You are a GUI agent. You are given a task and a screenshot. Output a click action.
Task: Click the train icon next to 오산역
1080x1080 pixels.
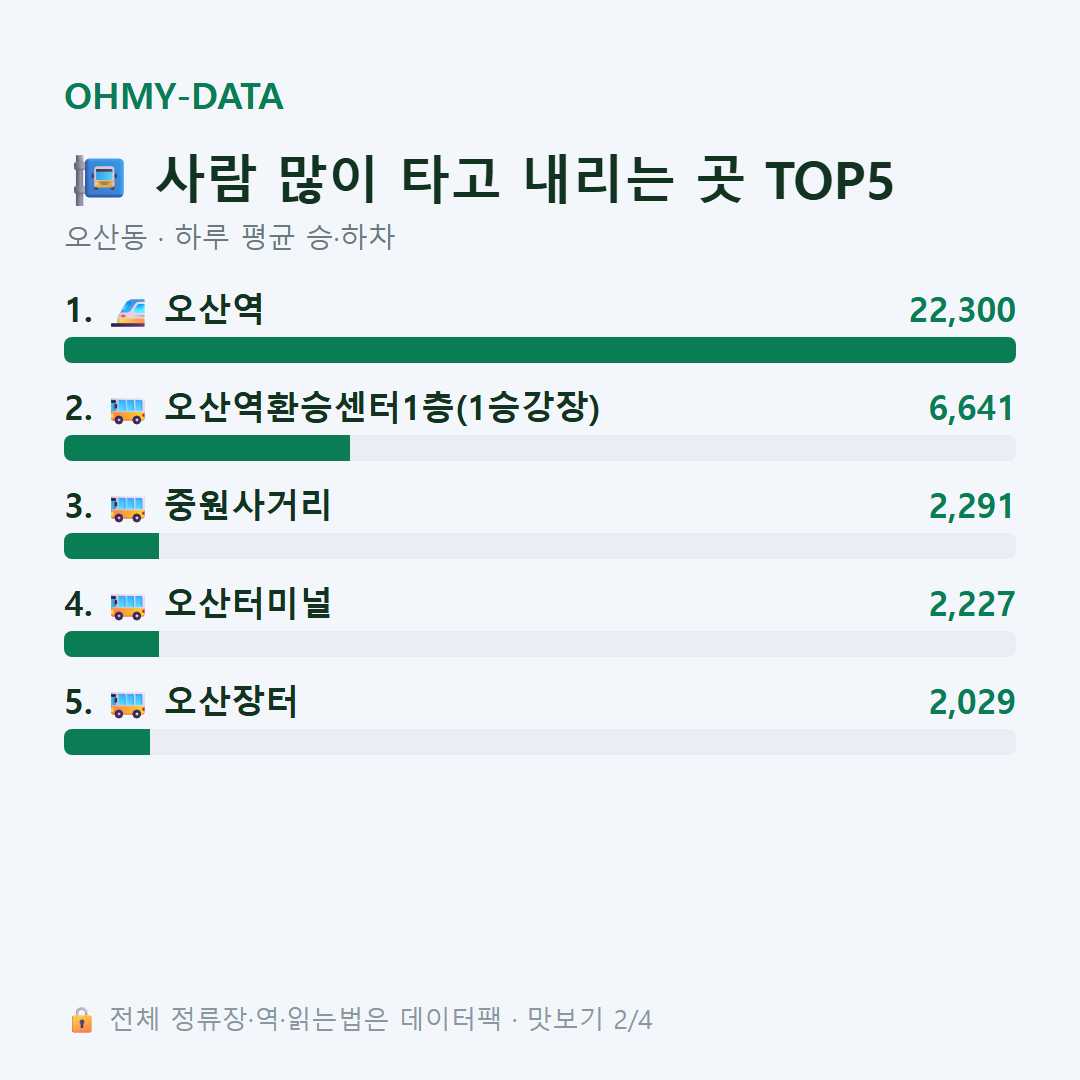[128, 312]
